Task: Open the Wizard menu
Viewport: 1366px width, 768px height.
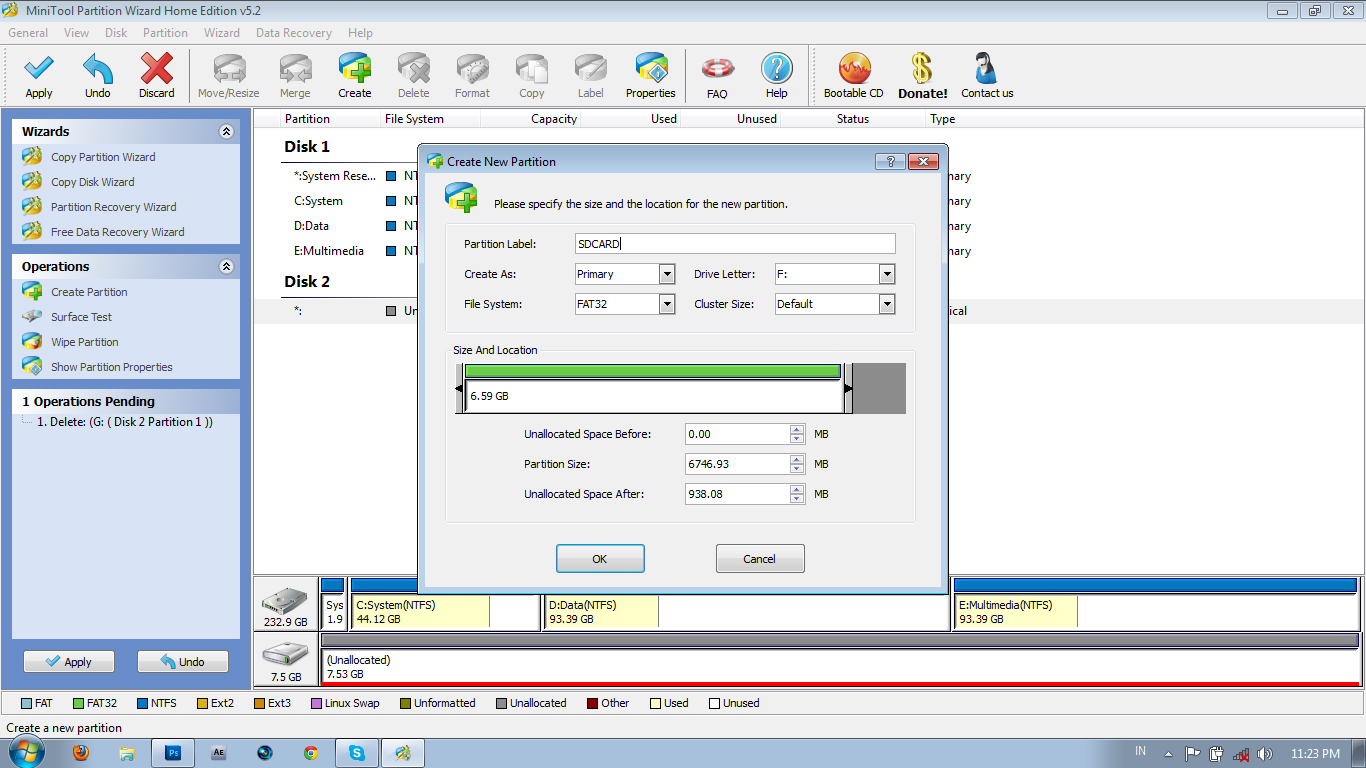Action: pos(222,33)
